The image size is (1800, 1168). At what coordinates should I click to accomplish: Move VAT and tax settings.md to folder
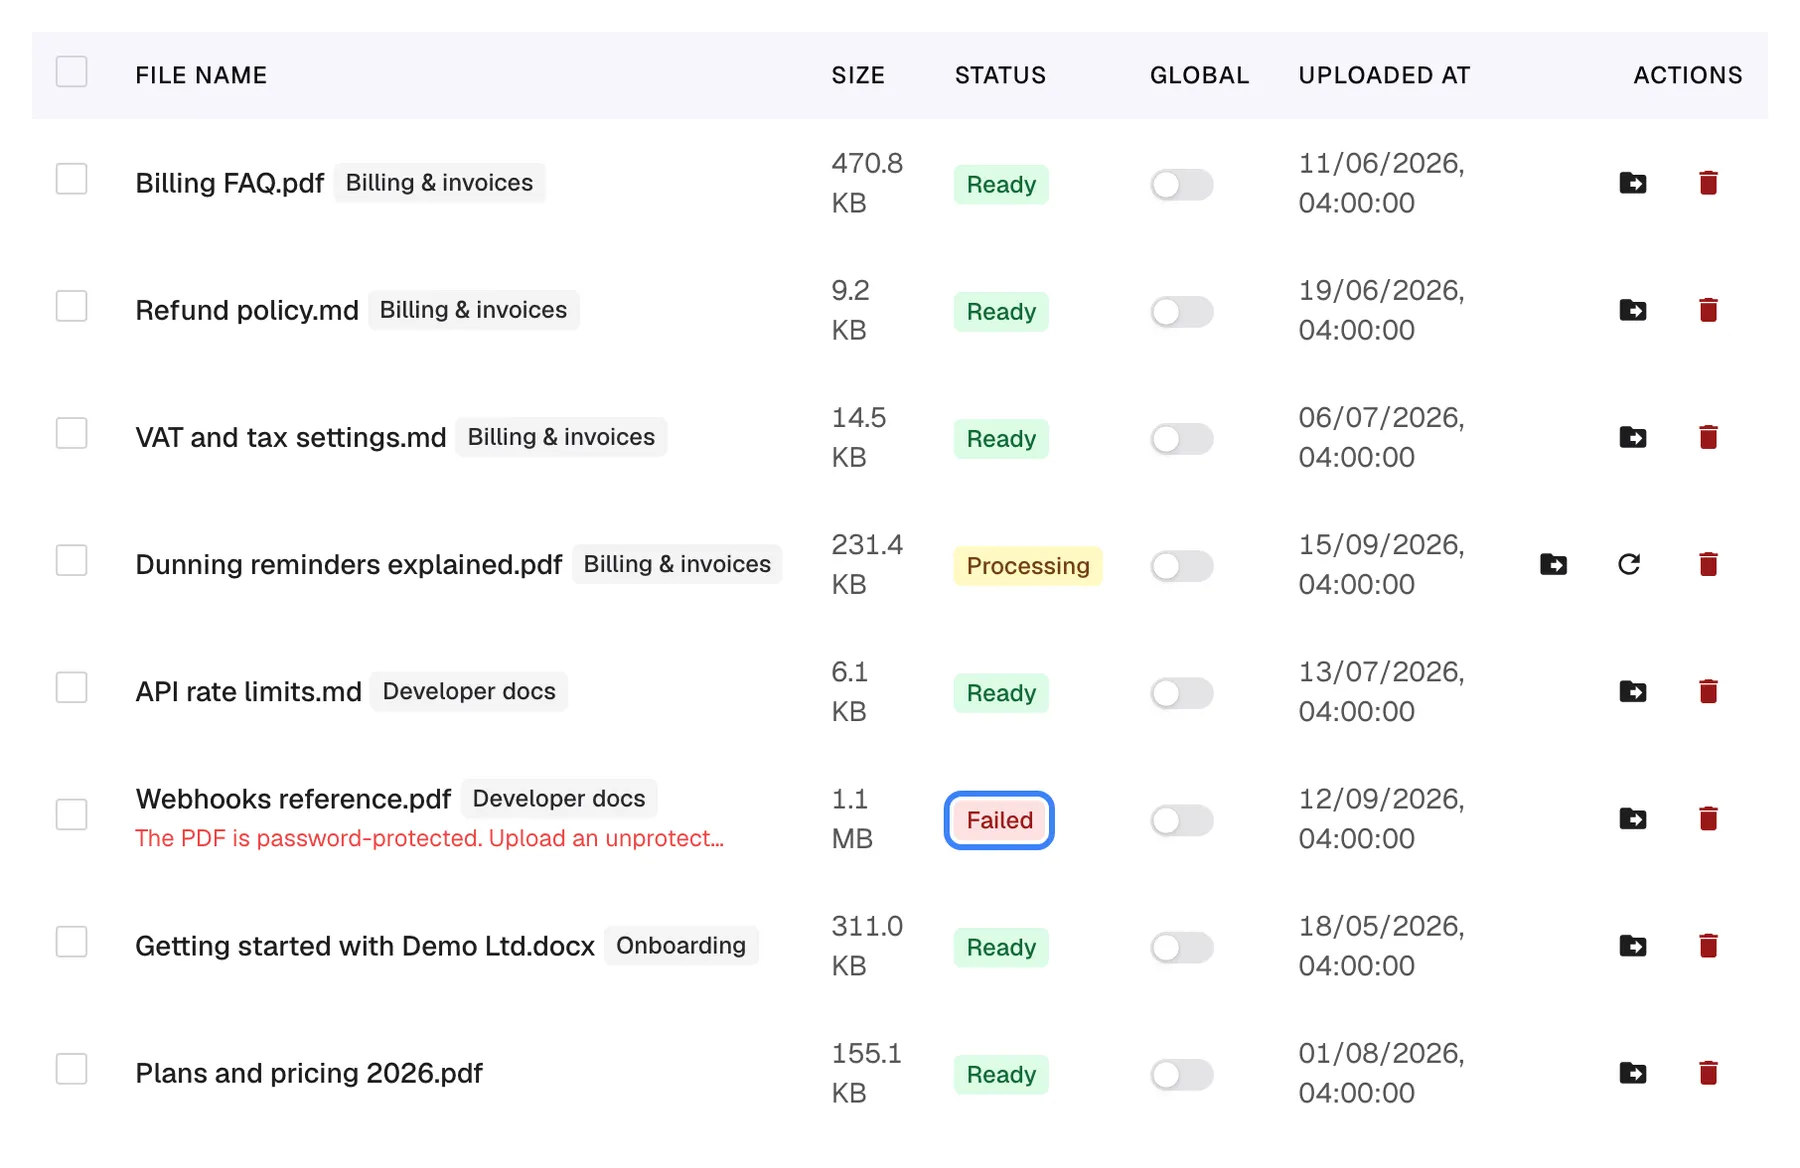coord(1632,437)
